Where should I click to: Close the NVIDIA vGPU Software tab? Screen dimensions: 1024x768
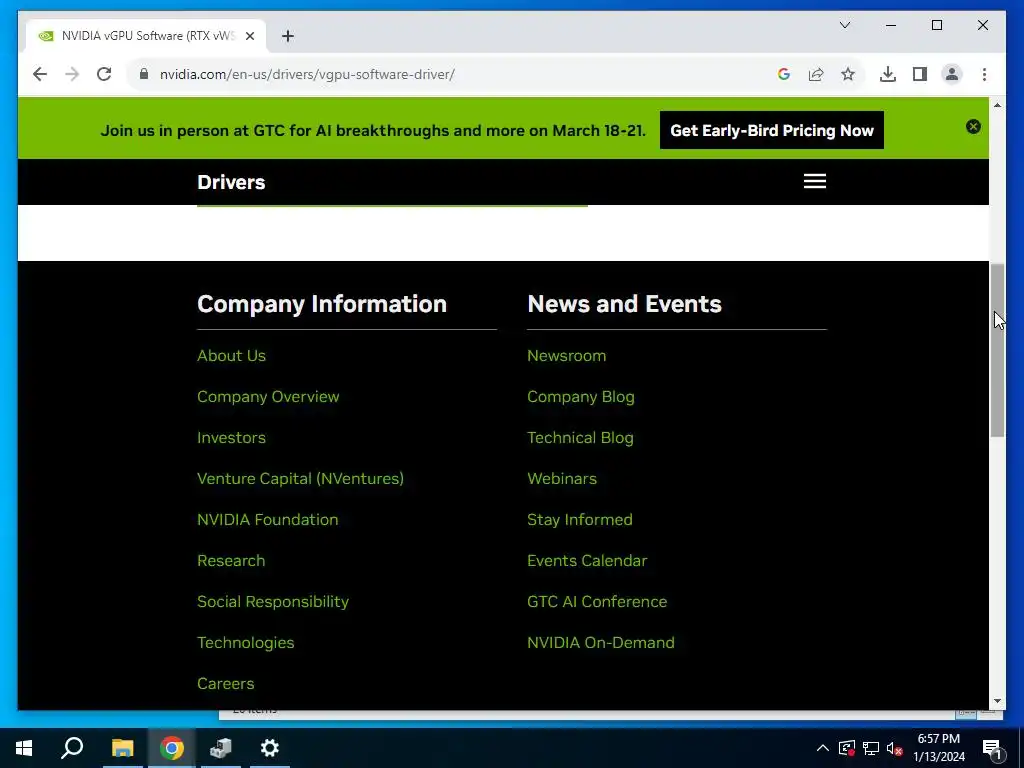(x=249, y=36)
